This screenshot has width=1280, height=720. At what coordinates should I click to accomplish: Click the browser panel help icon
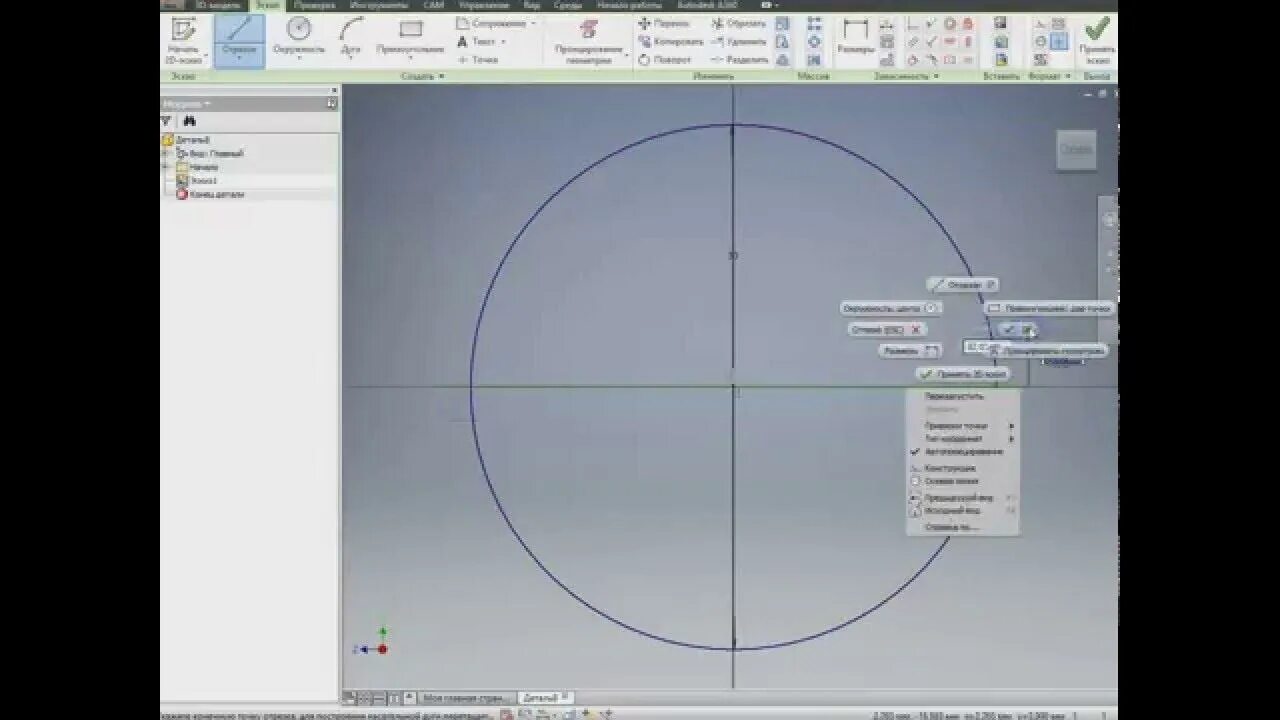(x=332, y=103)
